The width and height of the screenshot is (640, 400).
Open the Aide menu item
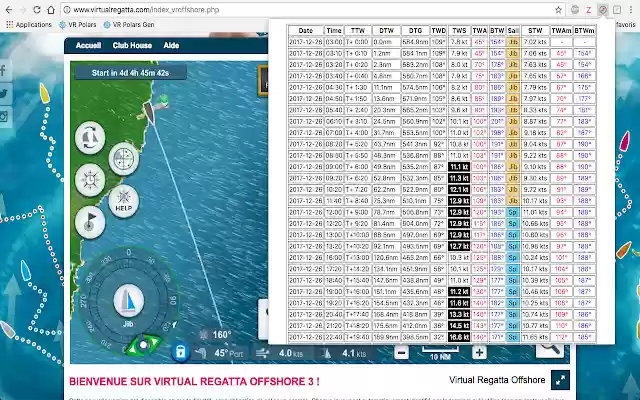(x=171, y=45)
